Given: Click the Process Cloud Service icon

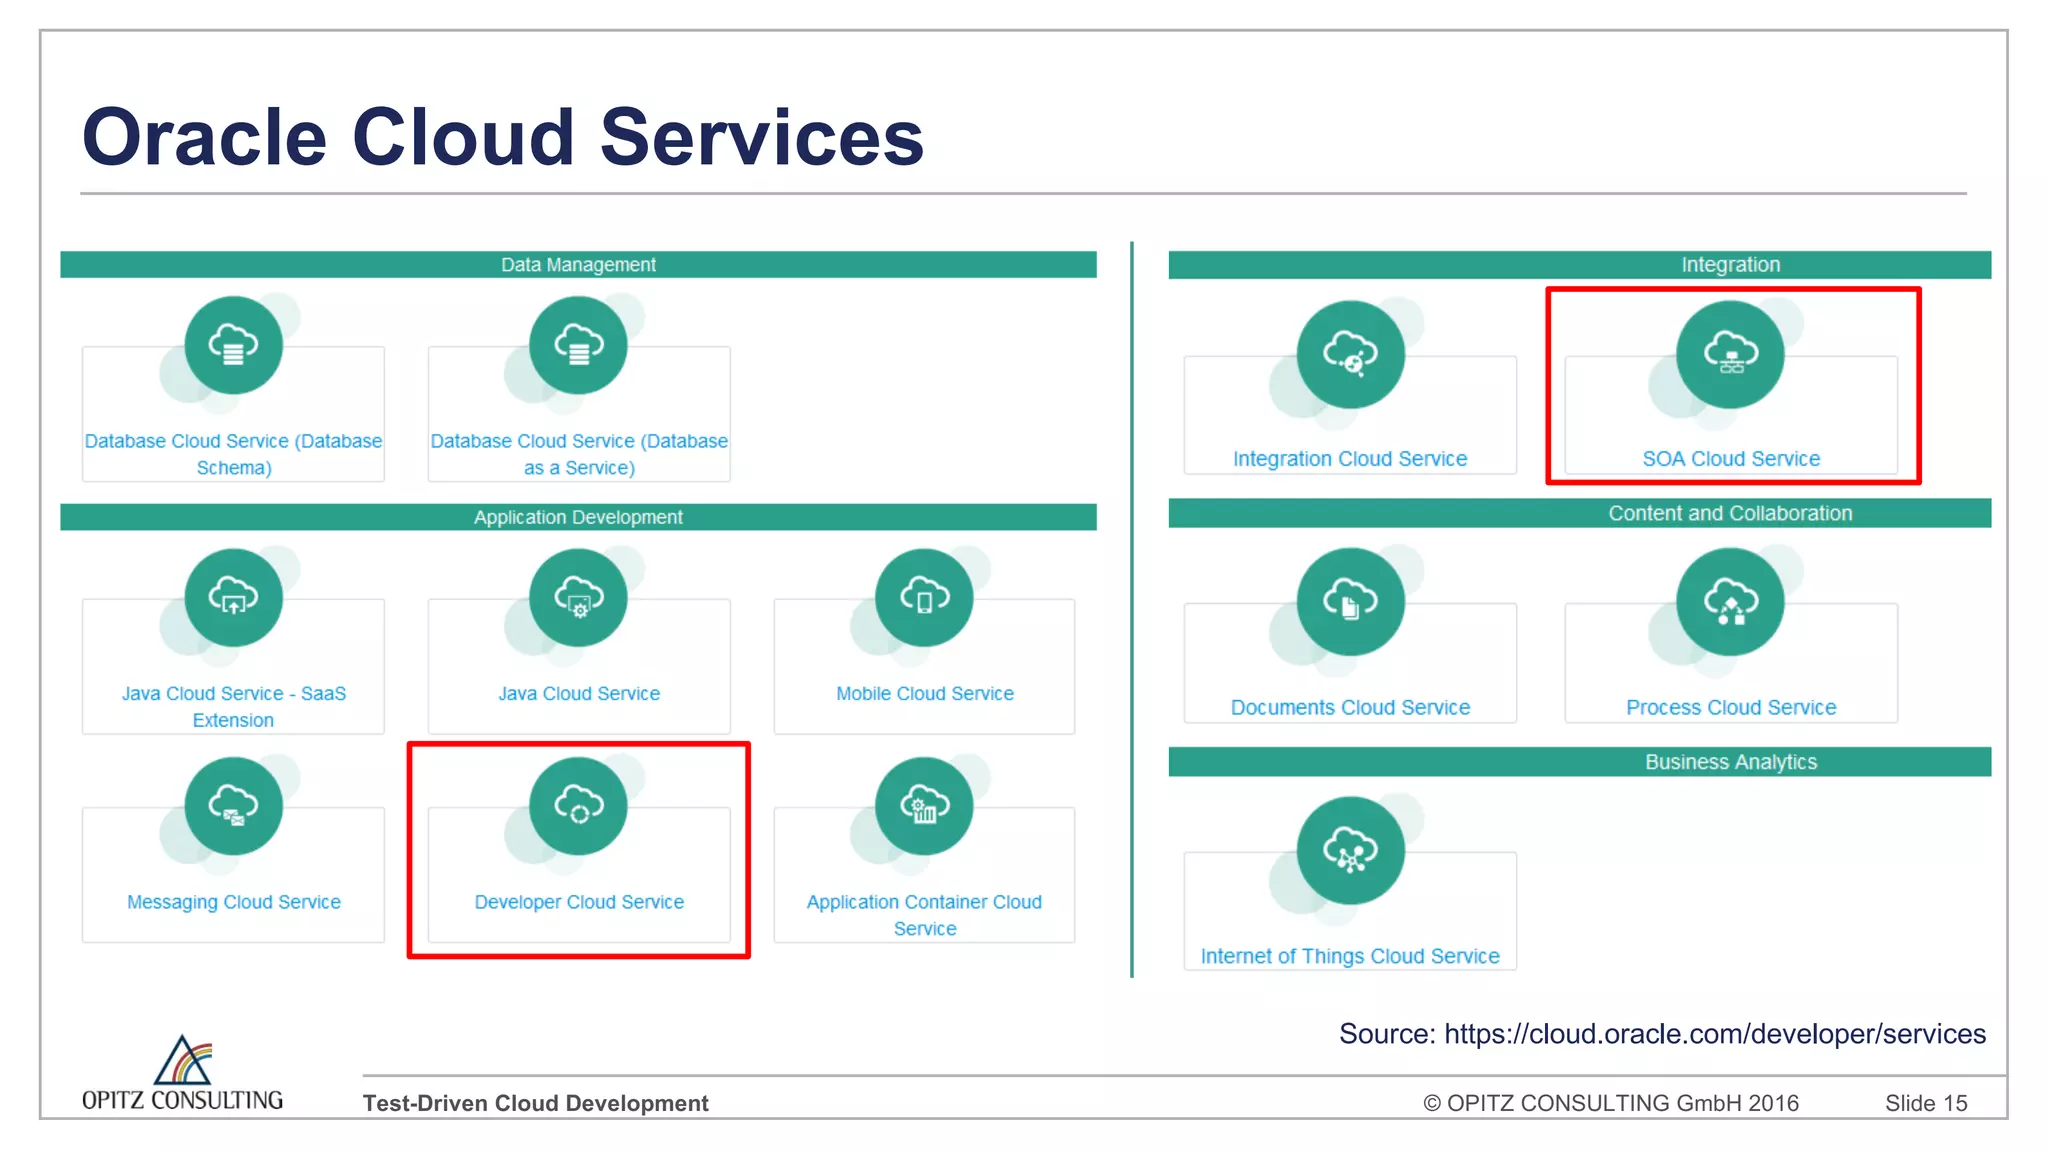Looking at the screenshot, I should pyautogui.click(x=1730, y=602).
